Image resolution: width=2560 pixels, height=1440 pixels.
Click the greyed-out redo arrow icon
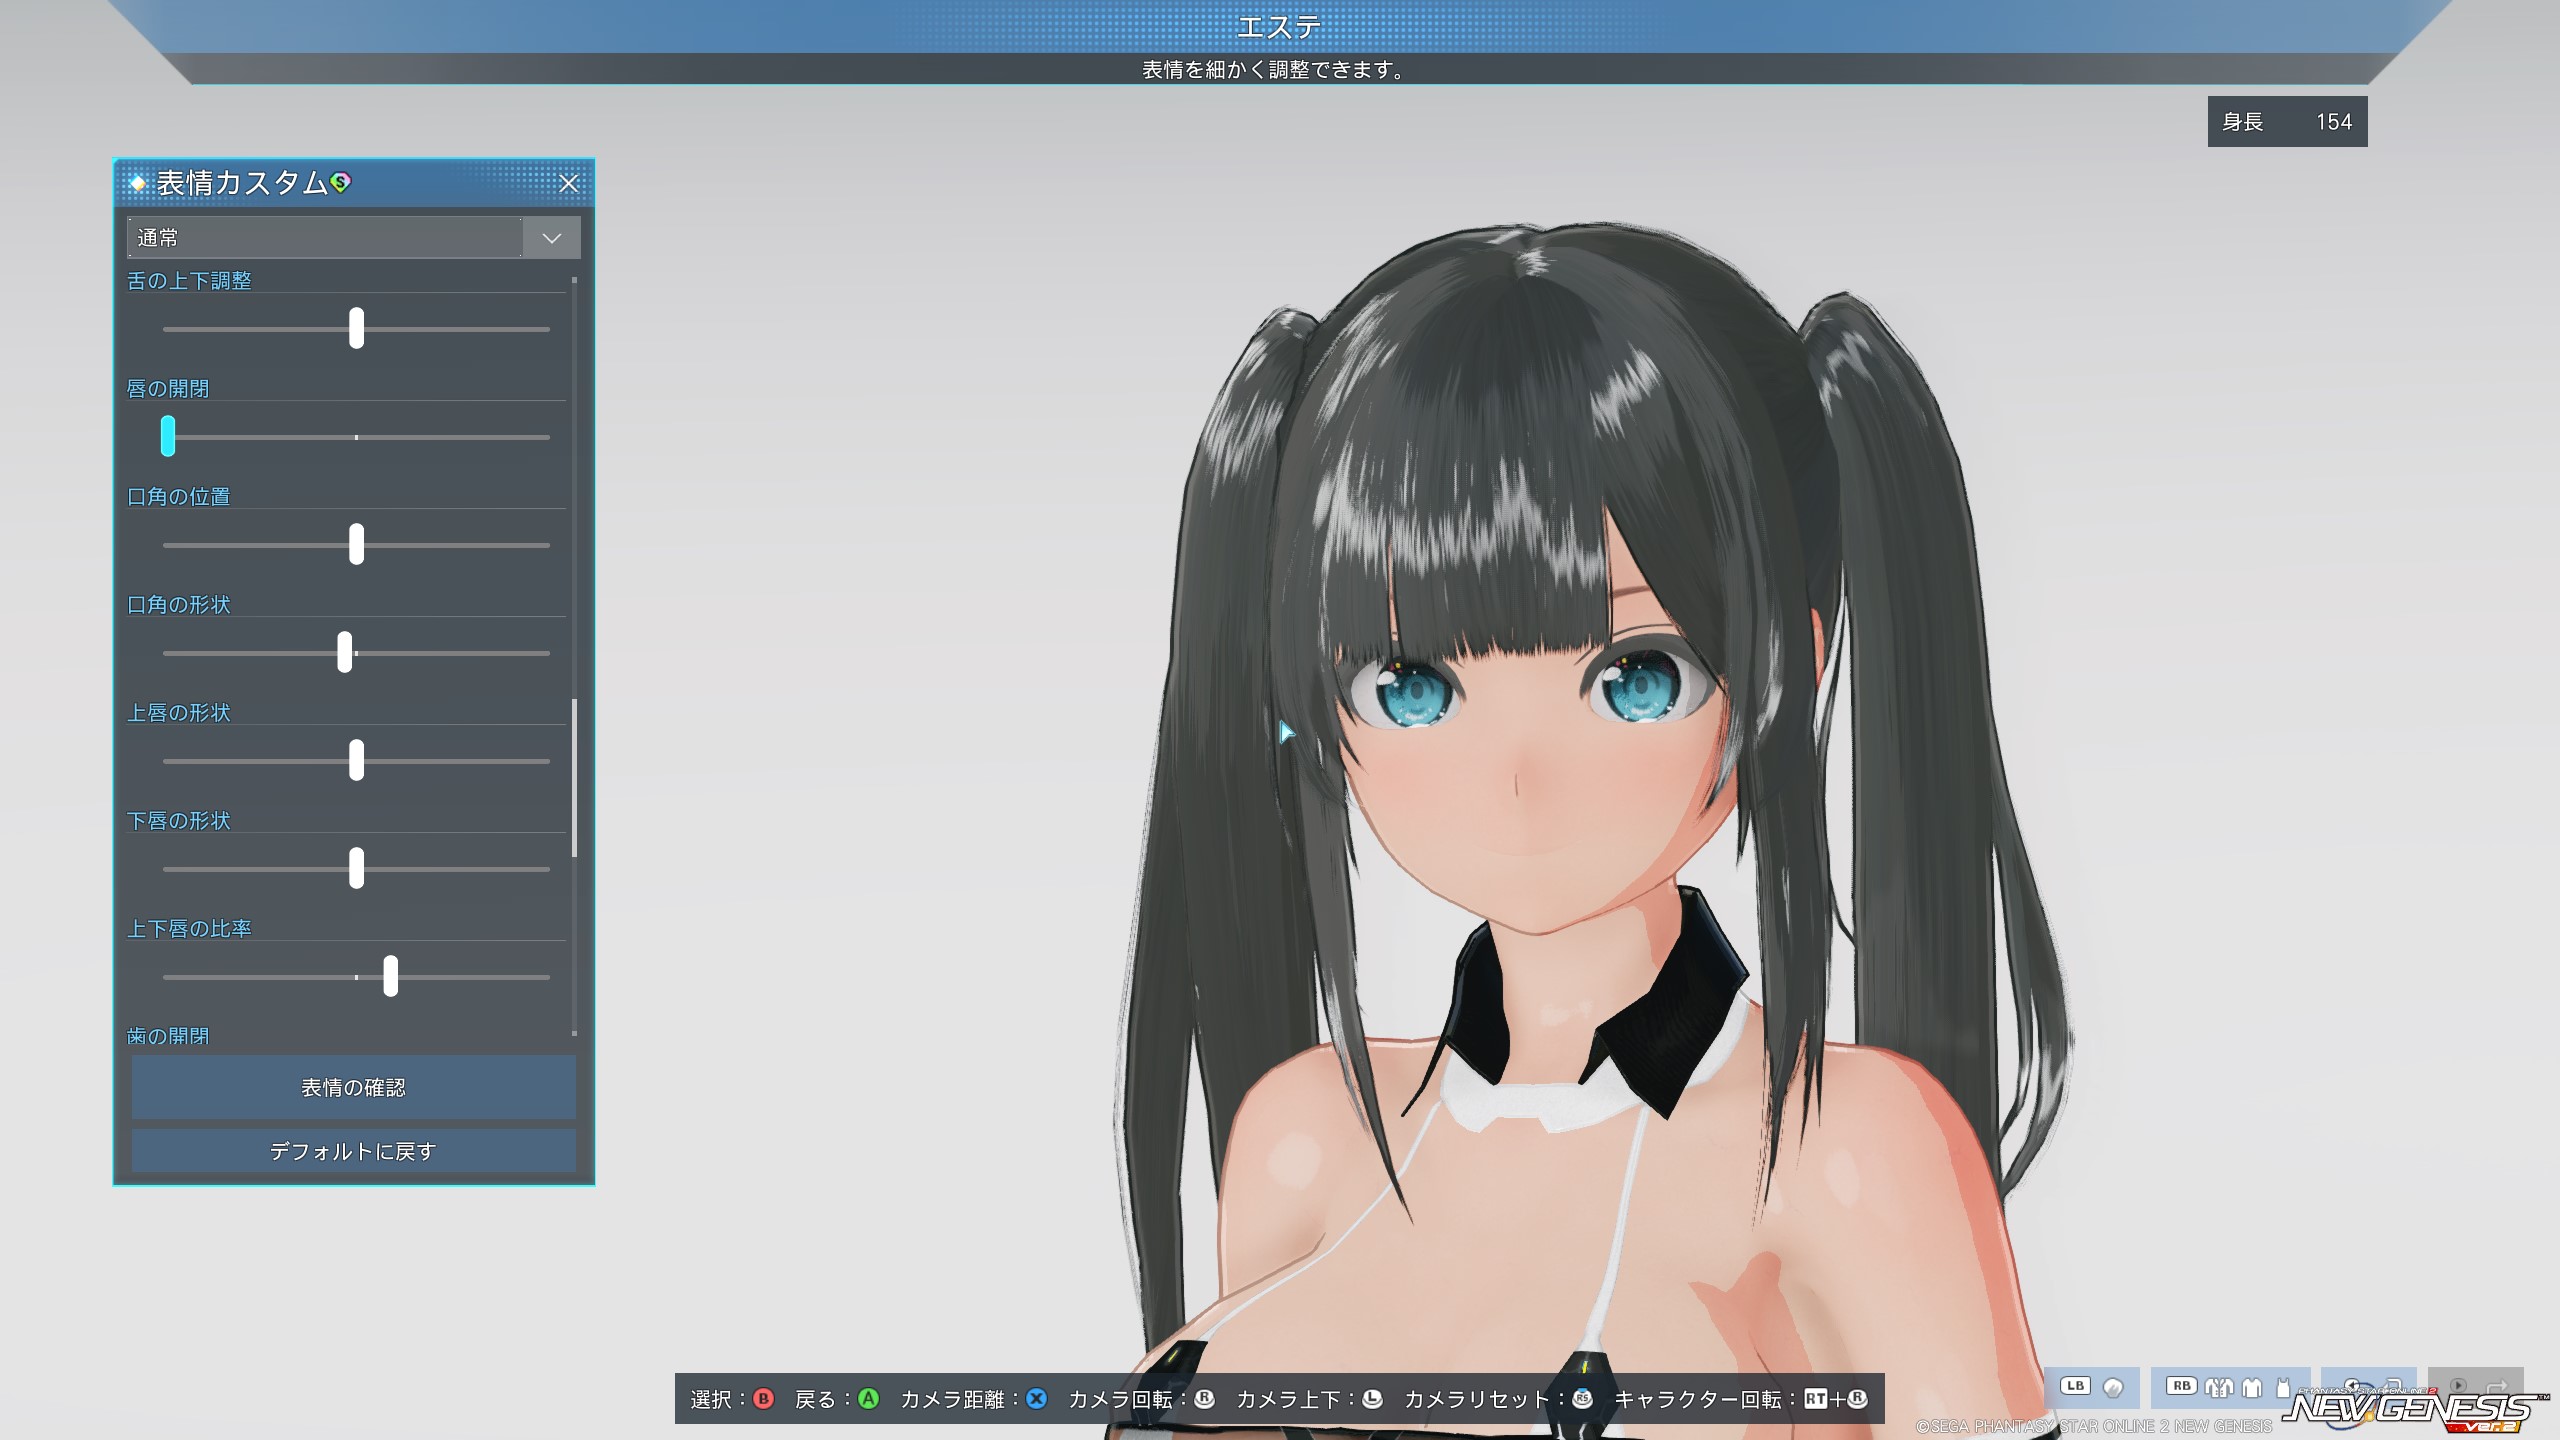2497,1386
